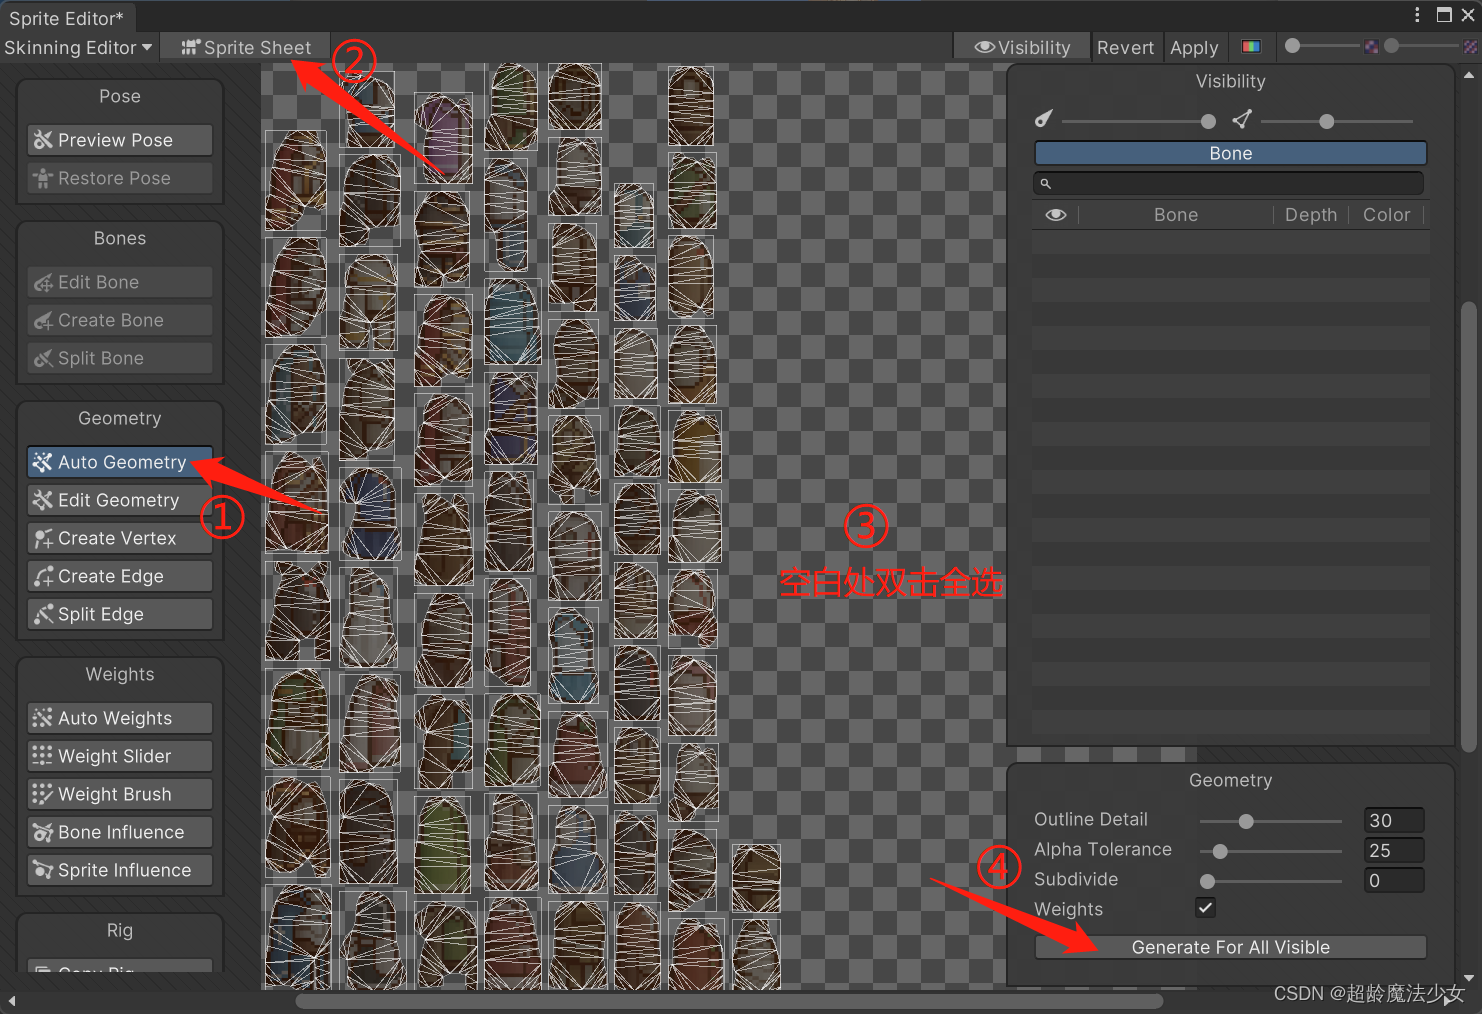Maximize the Sprite Editor window
Viewport: 1482px width, 1014px height.
point(1444,15)
